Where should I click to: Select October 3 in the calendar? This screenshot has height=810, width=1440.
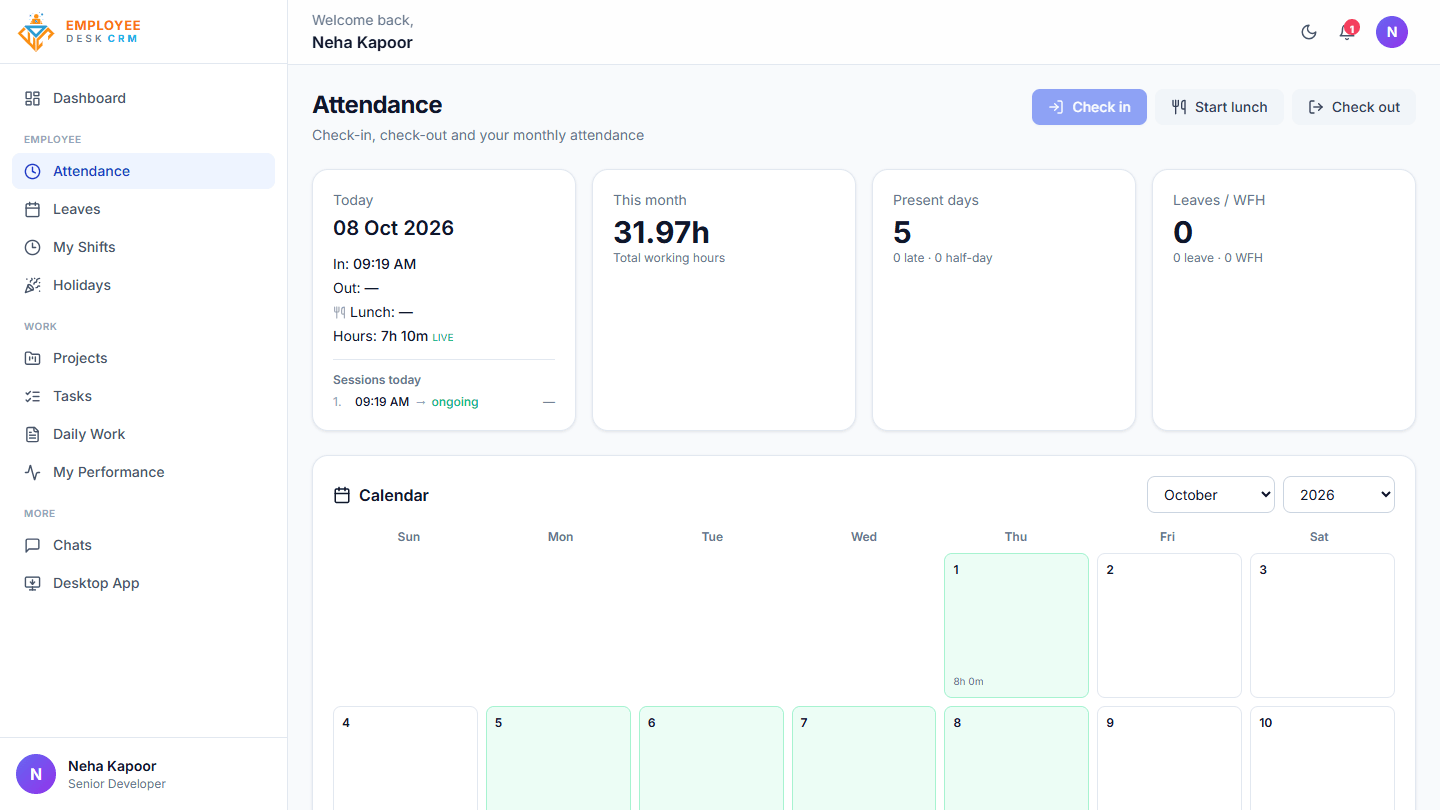[1322, 625]
